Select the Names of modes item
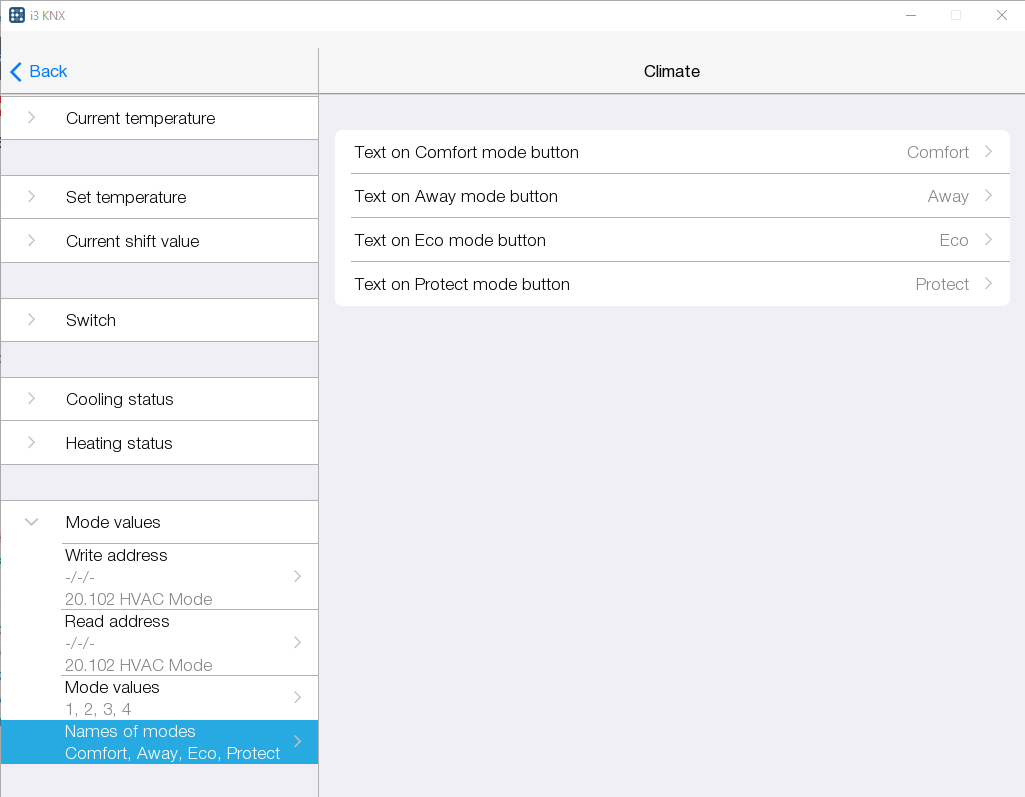This screenshot has width=1025, height=797. (172, 742)
